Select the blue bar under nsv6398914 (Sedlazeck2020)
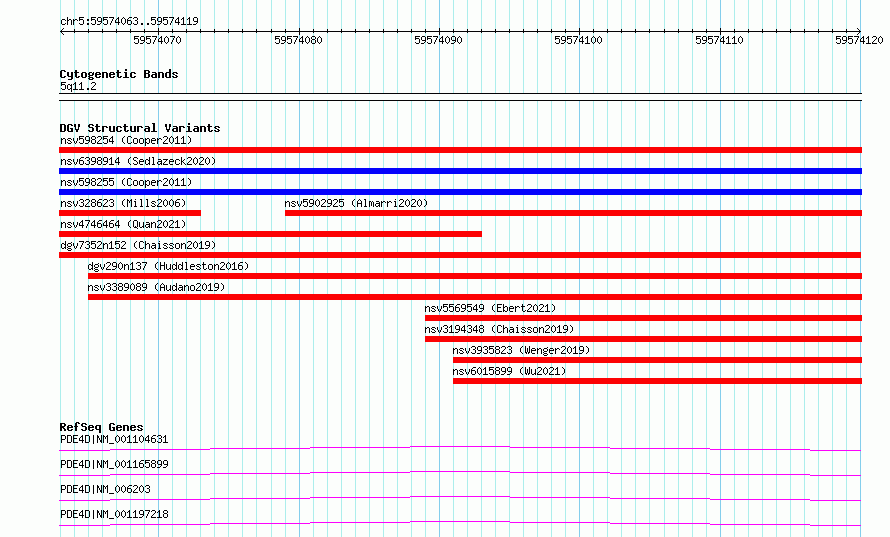 [460, 171]
